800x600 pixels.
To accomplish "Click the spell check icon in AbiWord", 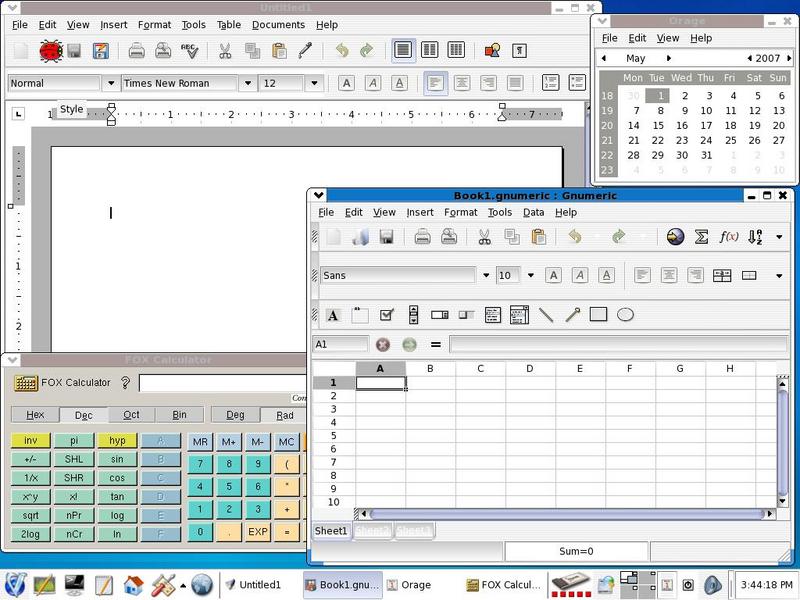I will point(190,50).
